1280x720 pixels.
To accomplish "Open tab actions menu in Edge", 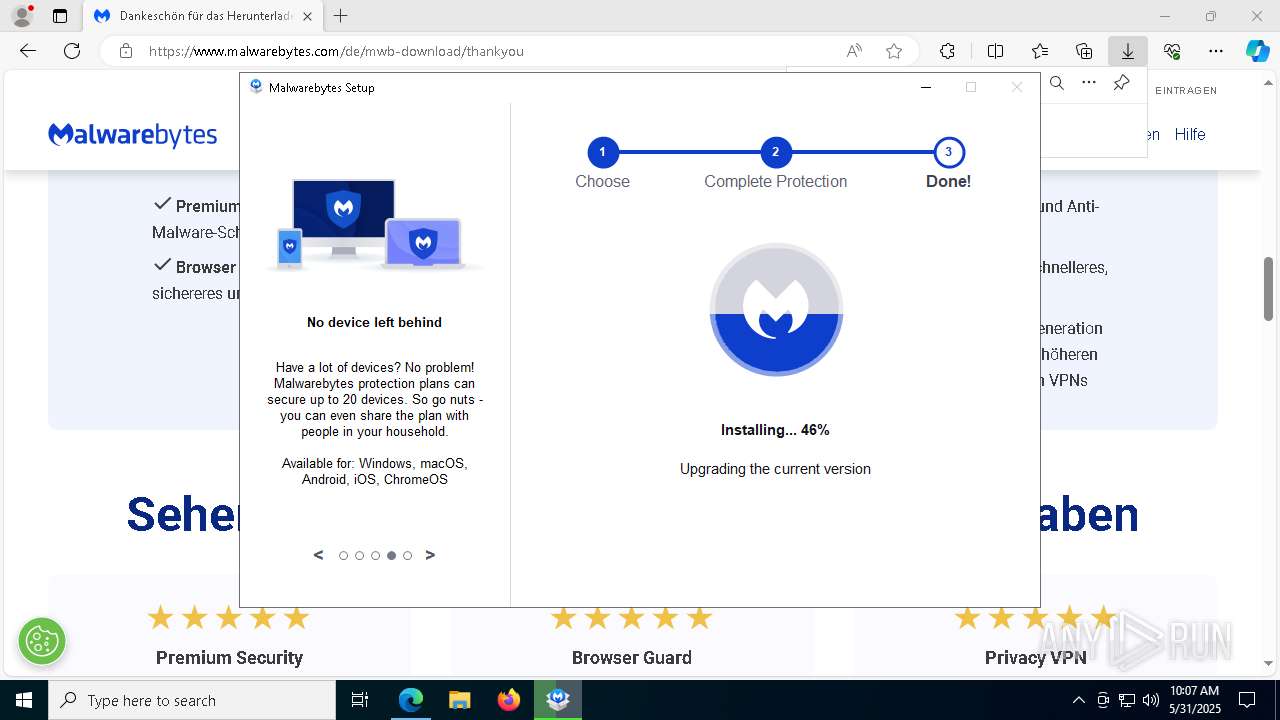I will [60, 16].
